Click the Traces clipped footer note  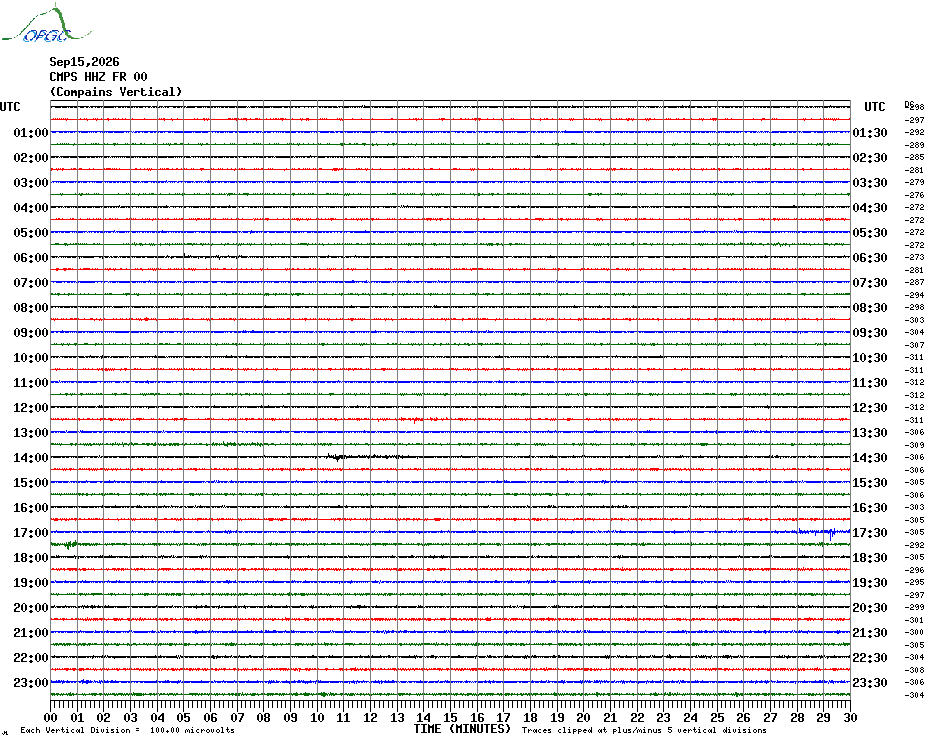tap(644, 730)
